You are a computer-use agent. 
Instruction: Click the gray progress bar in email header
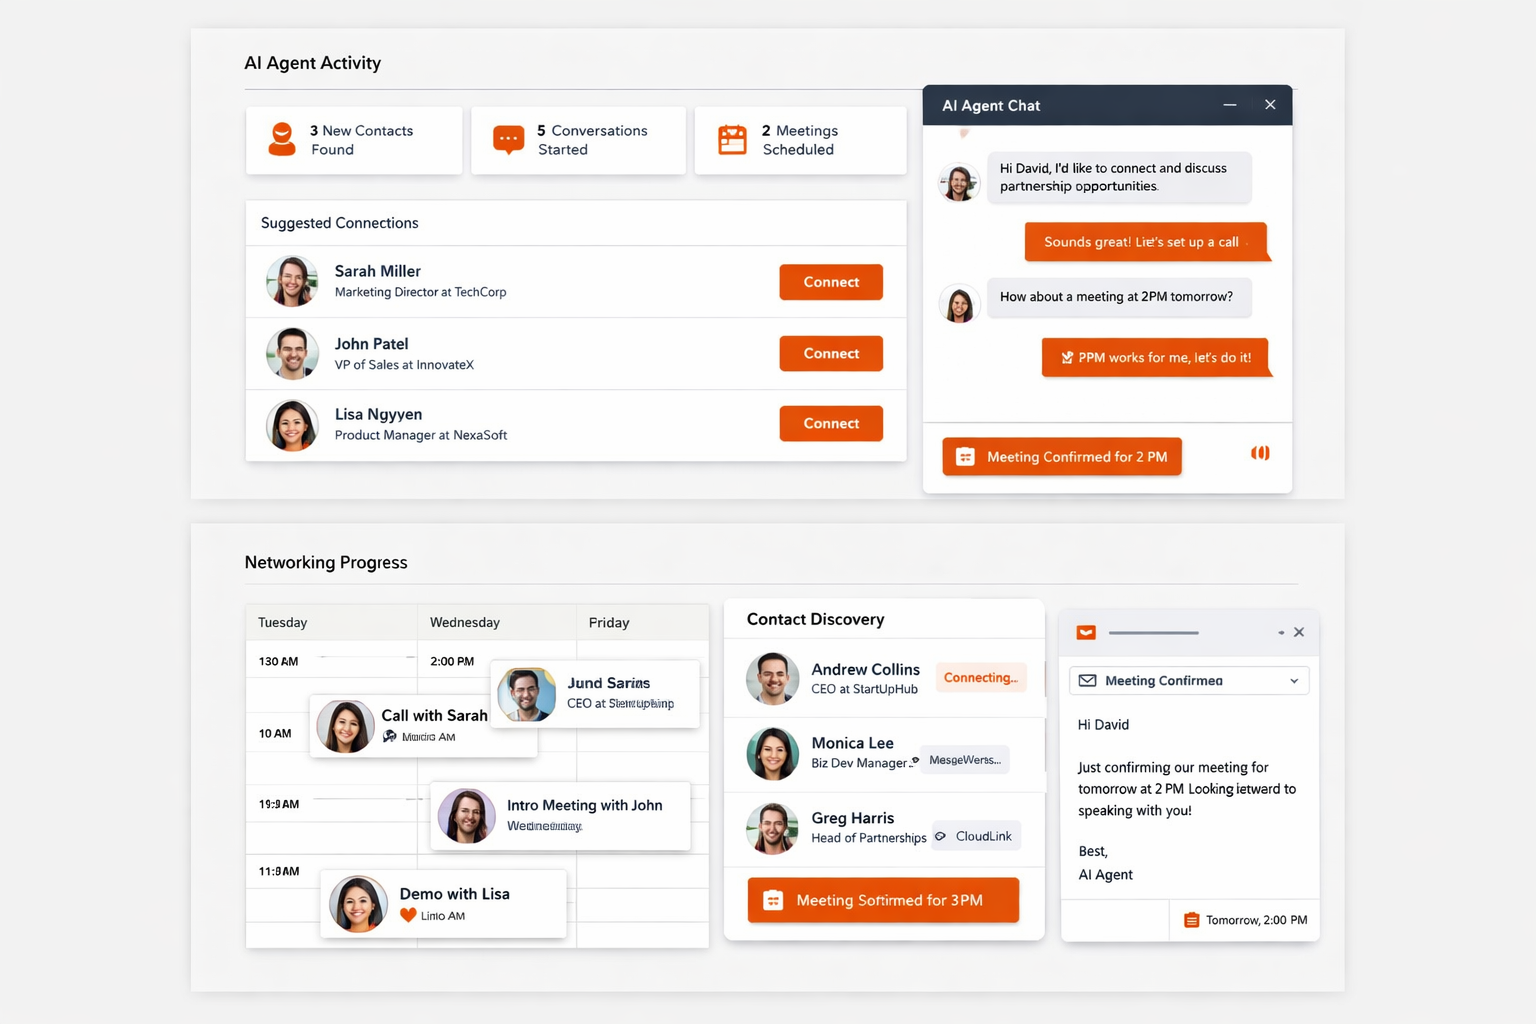1153,633
